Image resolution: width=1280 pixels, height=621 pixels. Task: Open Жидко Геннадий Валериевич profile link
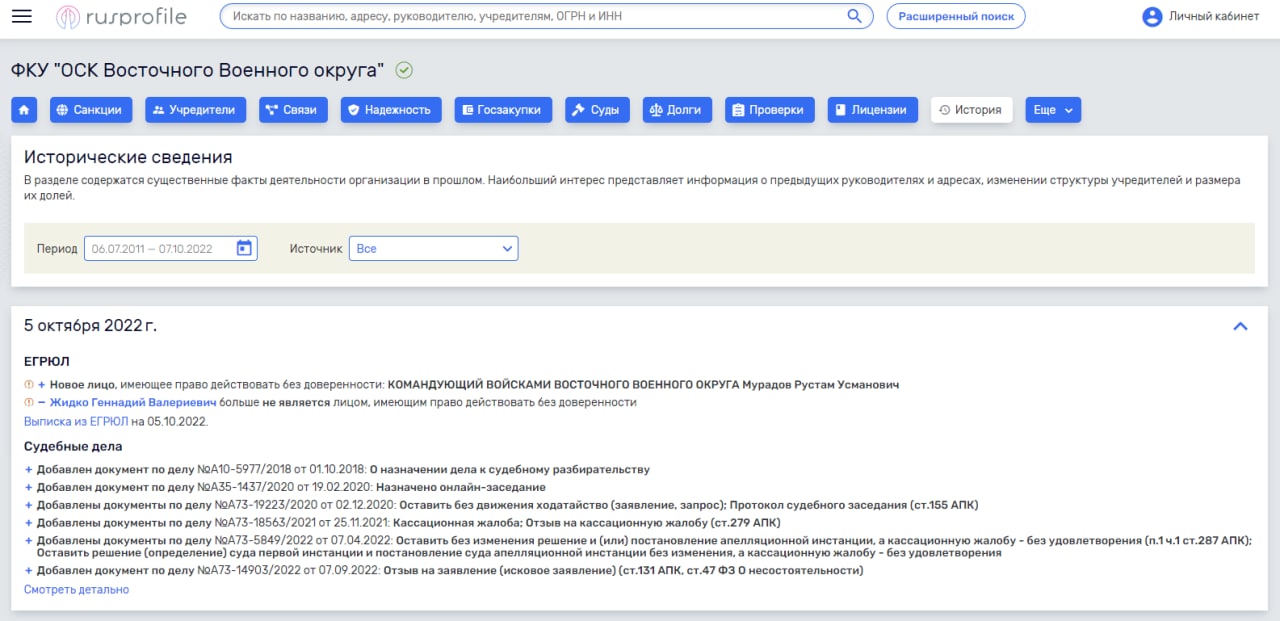click(132, 403)
